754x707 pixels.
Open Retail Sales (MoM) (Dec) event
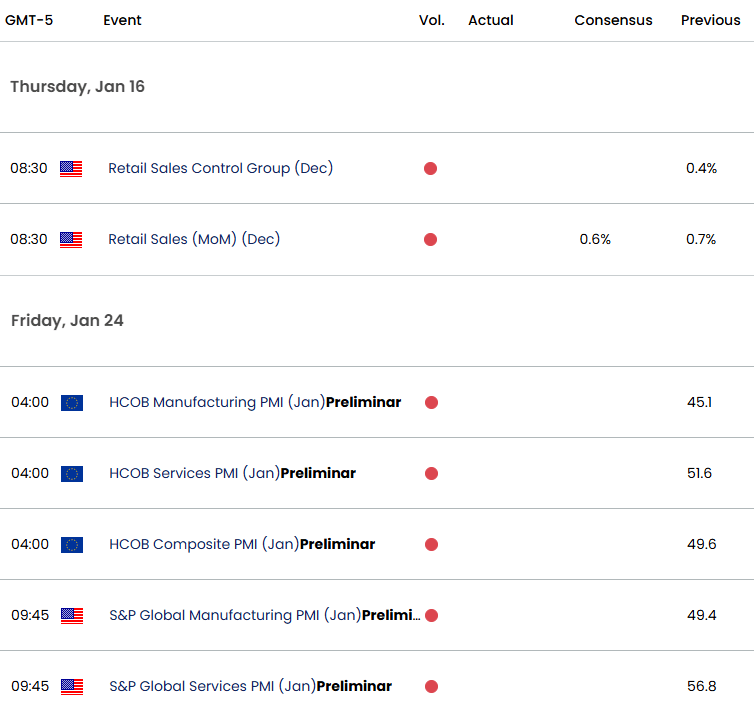click(194, 239)
